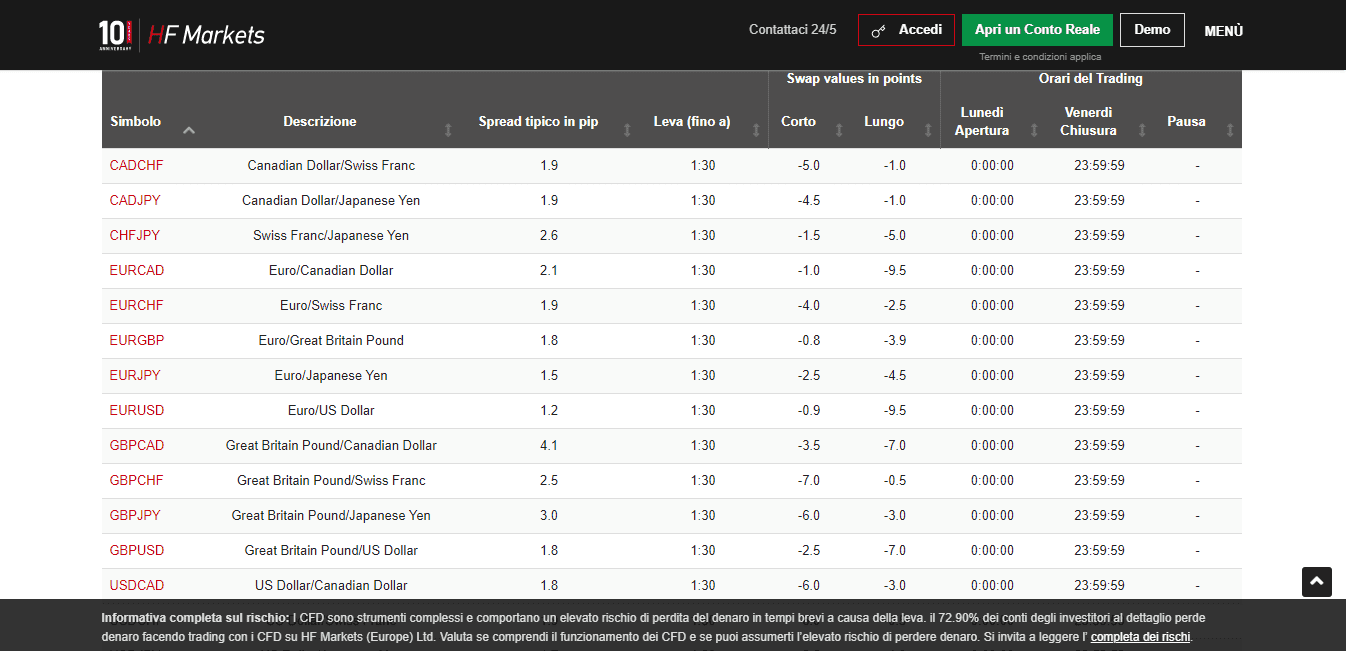Viewport: 1346px width, 651px height.
Task: Toggle sort order on Pausa column
Action: 1229,130
